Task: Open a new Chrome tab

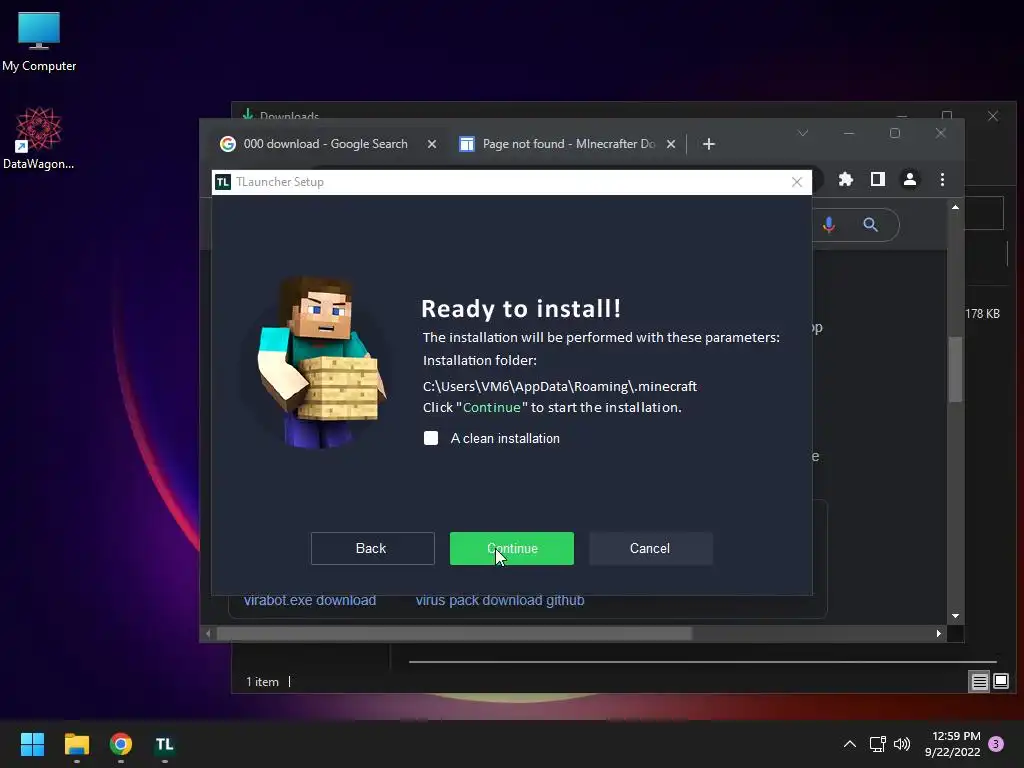Action: (709, 144)
